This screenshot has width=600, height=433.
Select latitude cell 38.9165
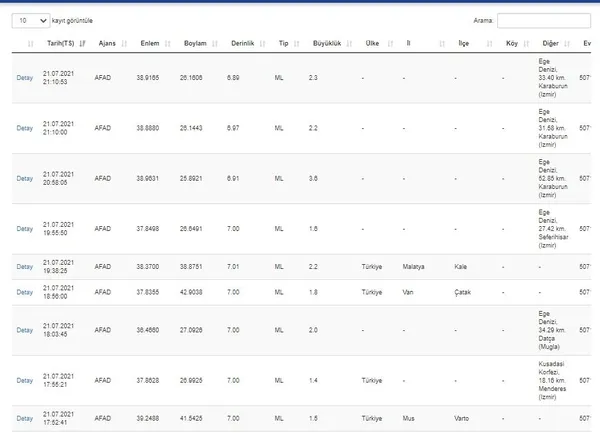148,78
